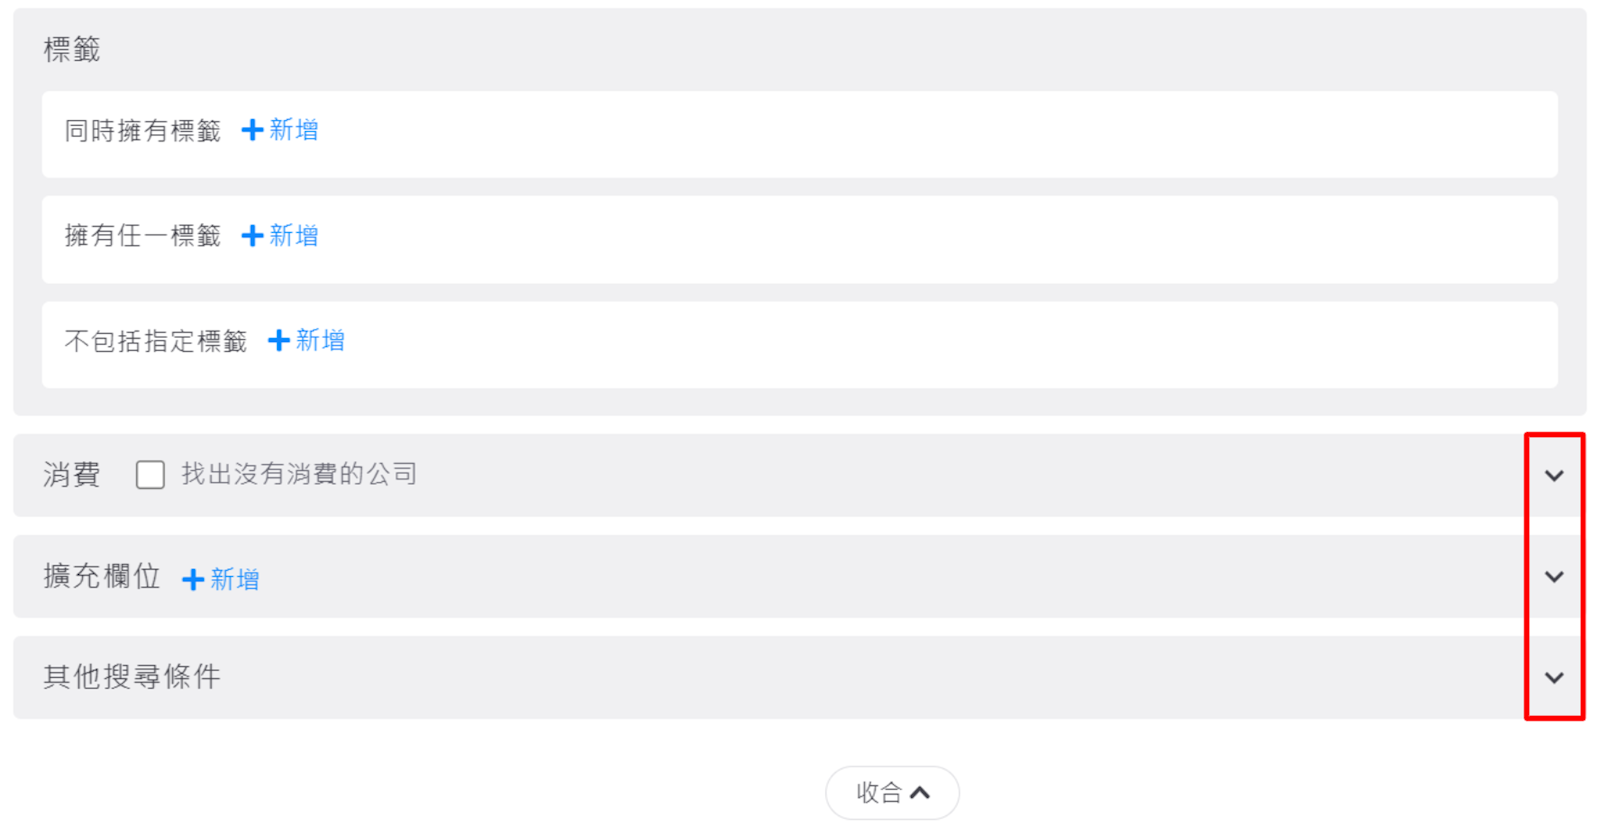Click the plus icon beside 不包括指定標籤

[x=279, y=341]
